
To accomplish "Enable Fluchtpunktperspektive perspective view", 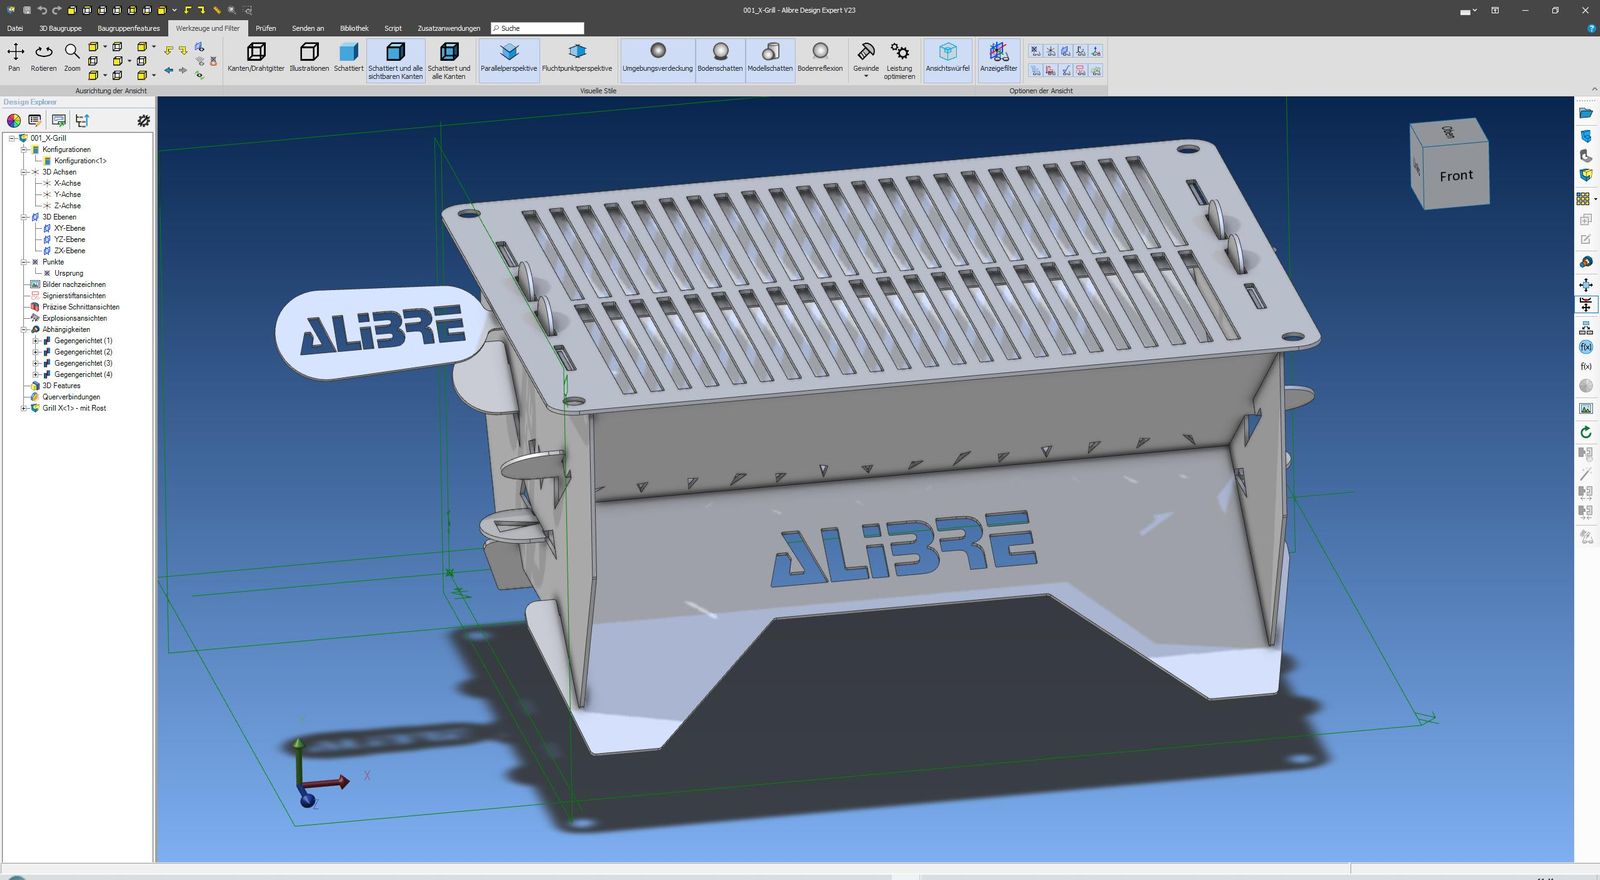I will (x=577, y=57).
